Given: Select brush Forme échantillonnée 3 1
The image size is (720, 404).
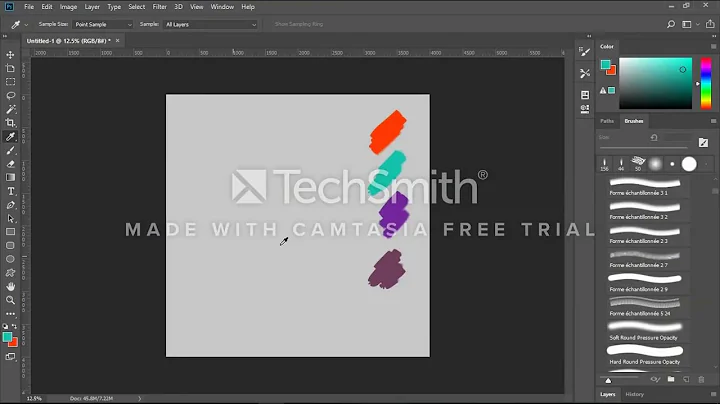Looking at the screenshot, I should [x=645, y=187].
